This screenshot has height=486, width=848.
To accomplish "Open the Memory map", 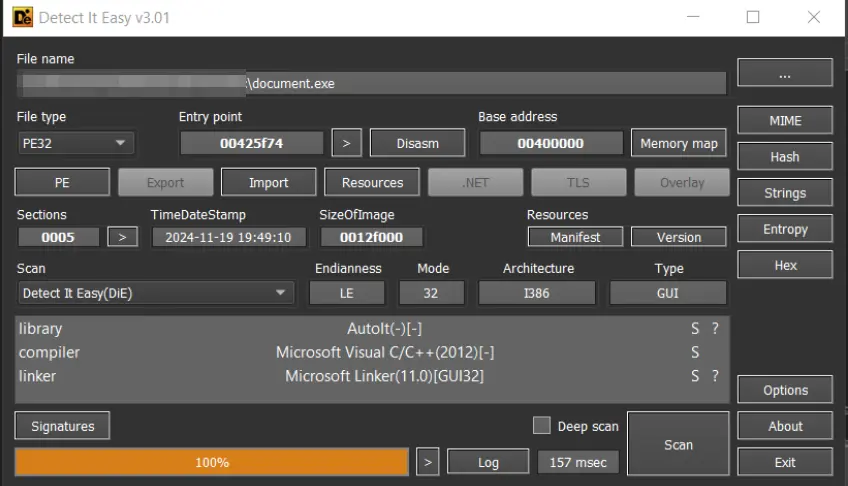I will tap(679, 143).
